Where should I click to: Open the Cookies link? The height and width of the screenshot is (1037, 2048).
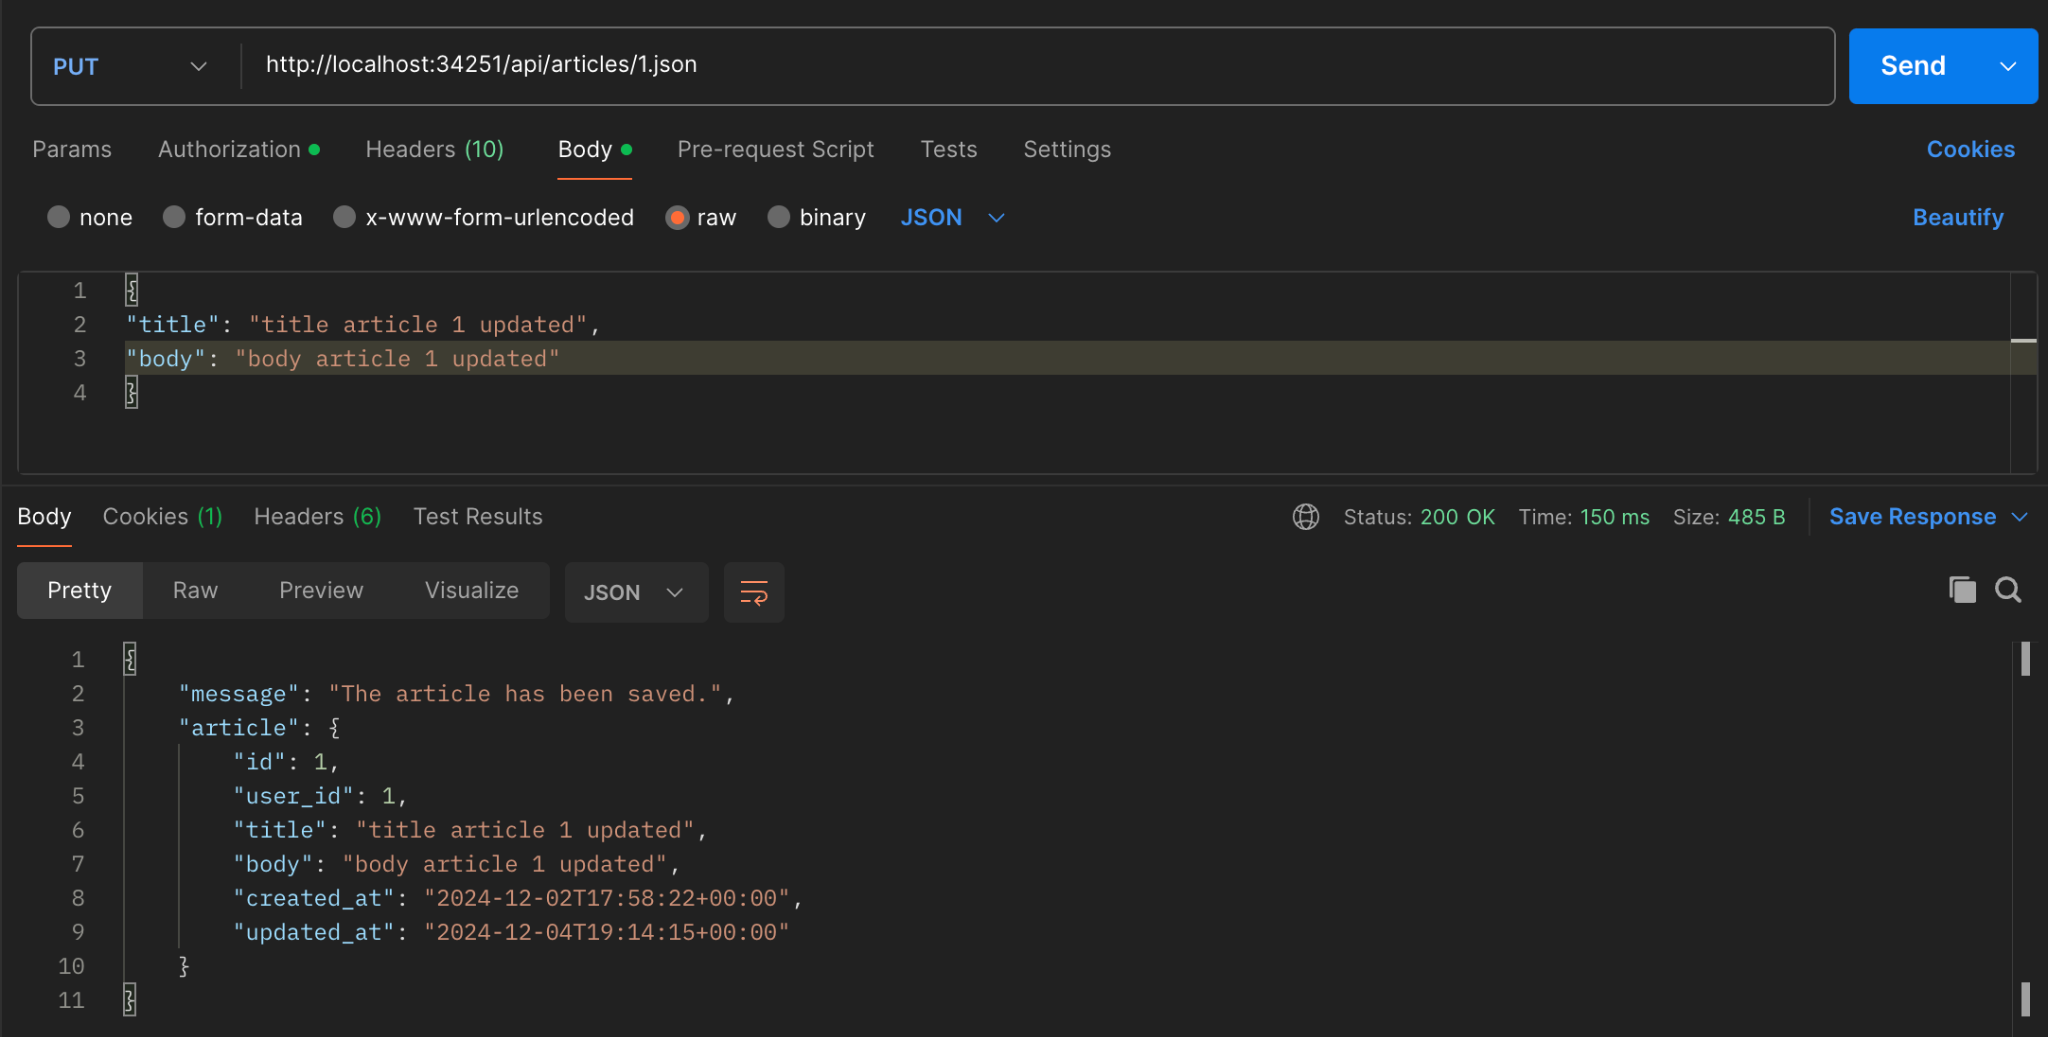[1970, 149]
